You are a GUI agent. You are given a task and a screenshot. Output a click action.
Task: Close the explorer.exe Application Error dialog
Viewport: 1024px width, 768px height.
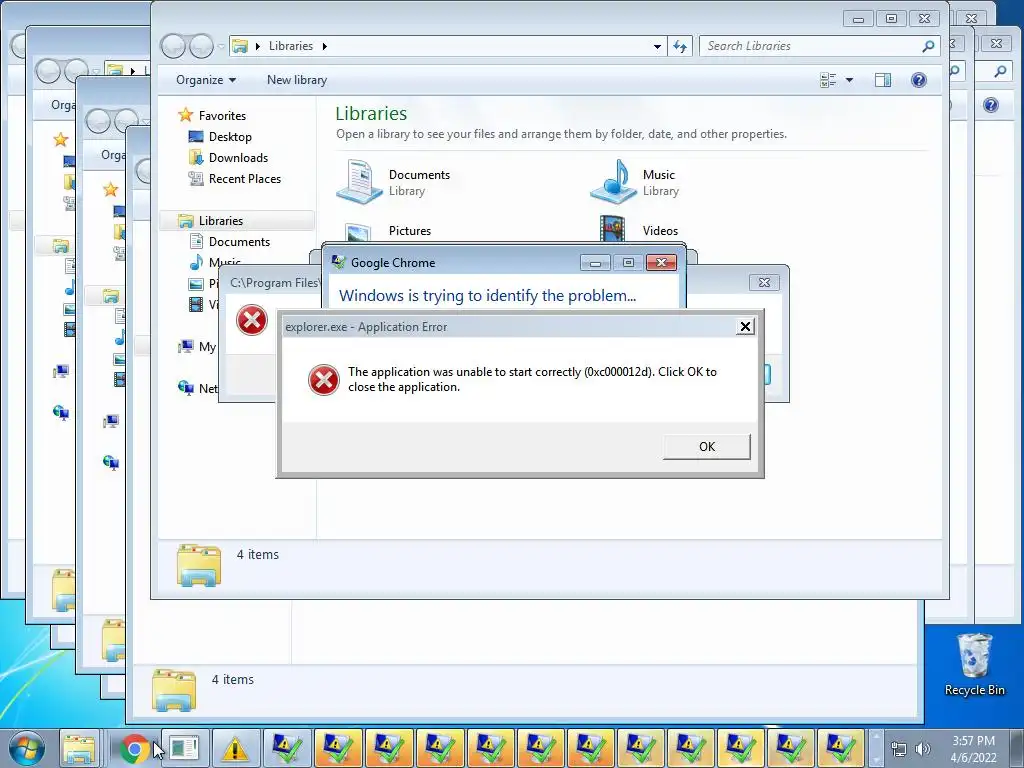coord(745,327)
